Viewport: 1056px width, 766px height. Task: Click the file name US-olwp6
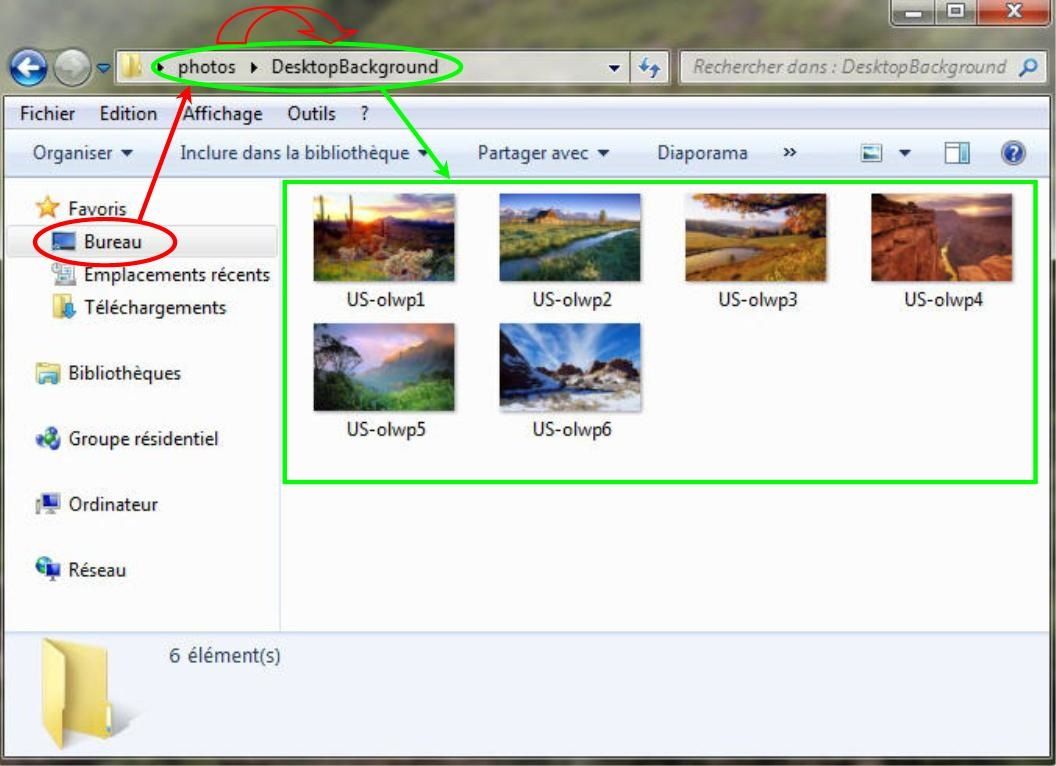pyautogui.click(x=572, y=429)
